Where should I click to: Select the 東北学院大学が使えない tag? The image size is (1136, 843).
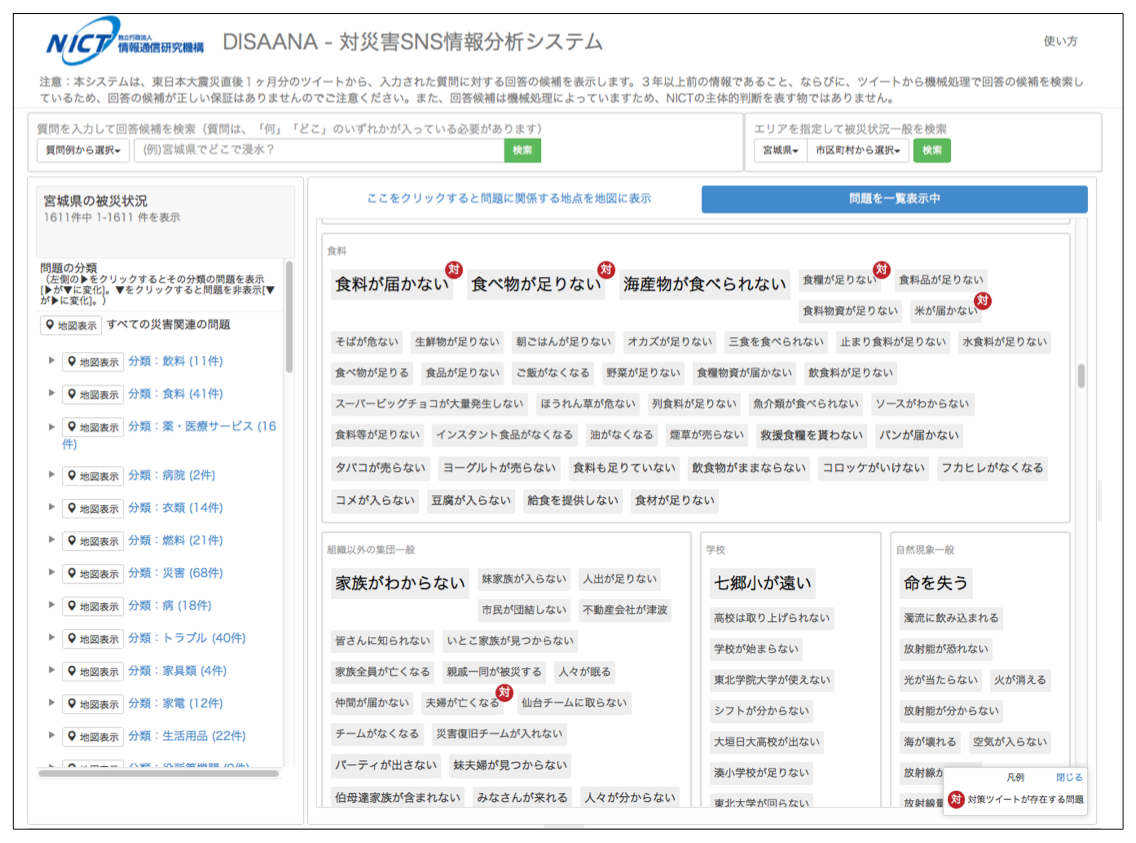(x=772, y=680)
